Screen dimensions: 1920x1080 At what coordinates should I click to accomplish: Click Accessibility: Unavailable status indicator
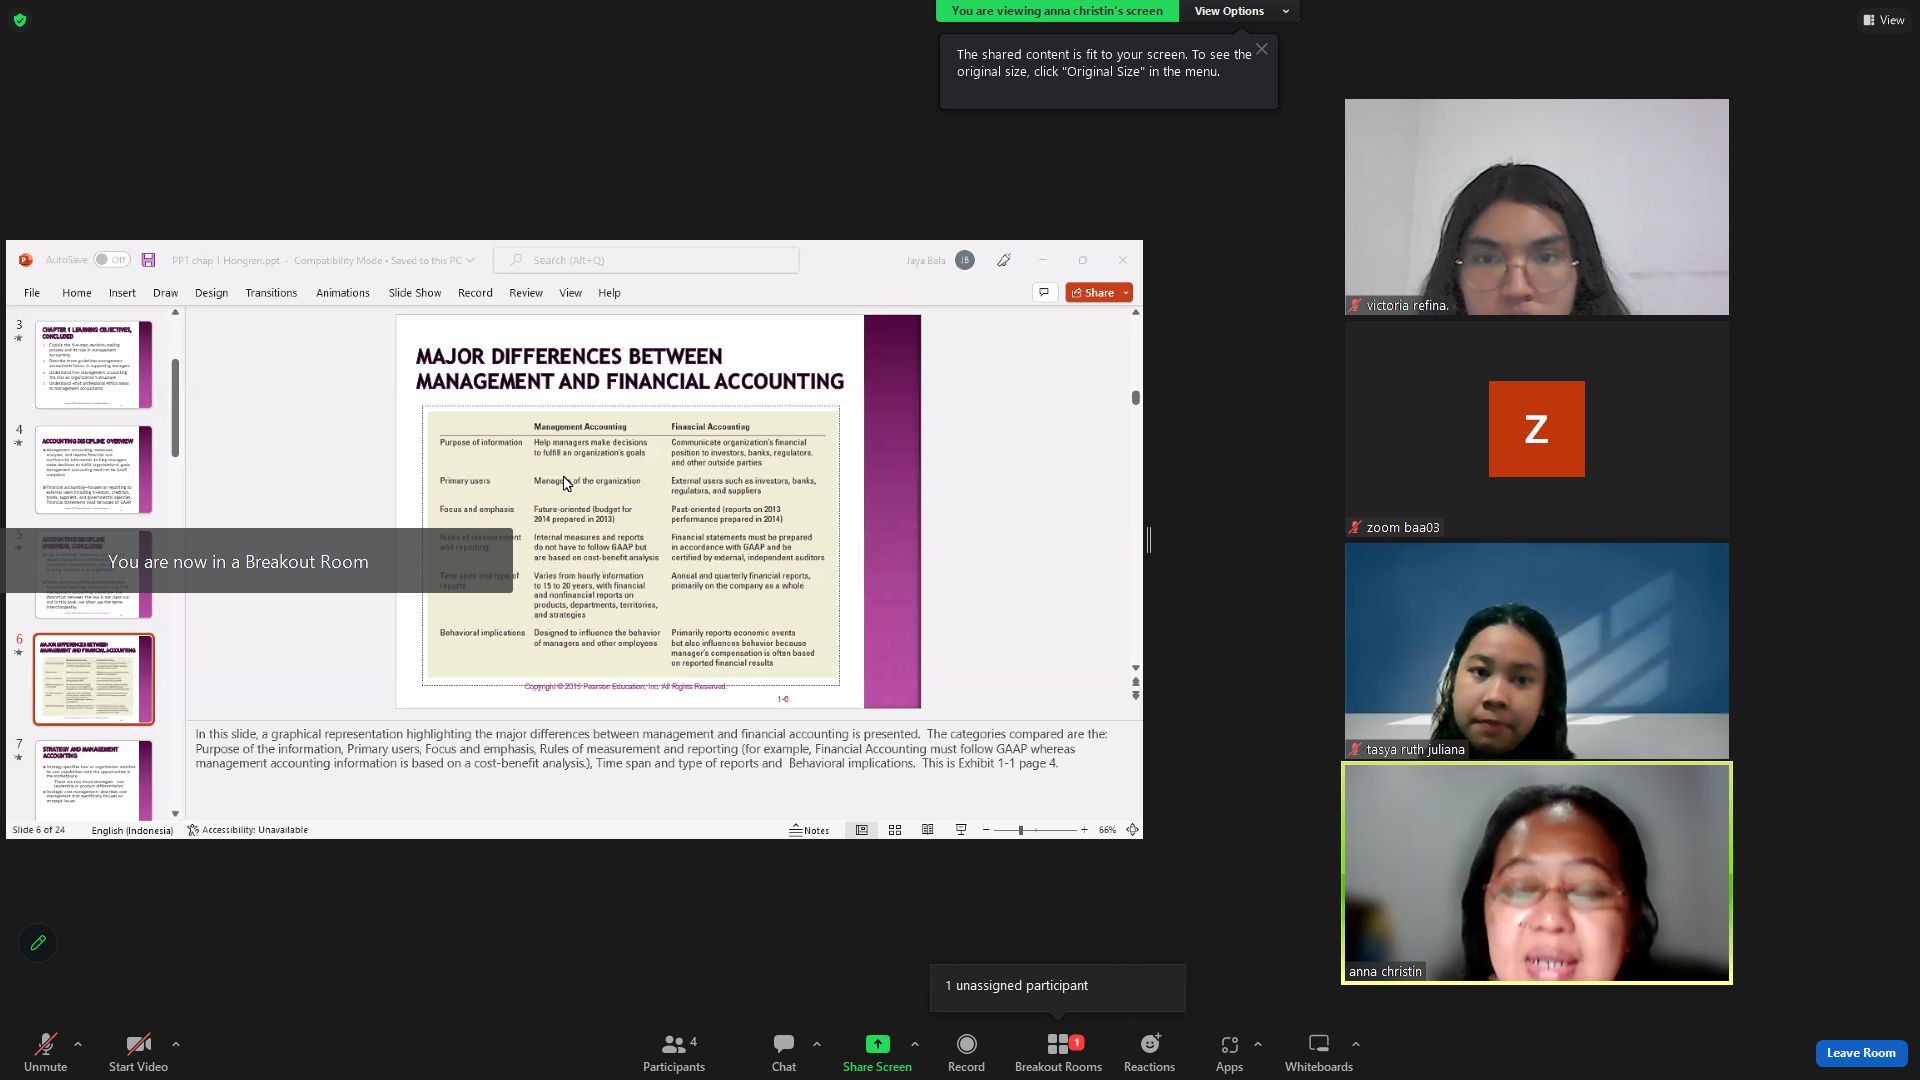tap(248, 830)
